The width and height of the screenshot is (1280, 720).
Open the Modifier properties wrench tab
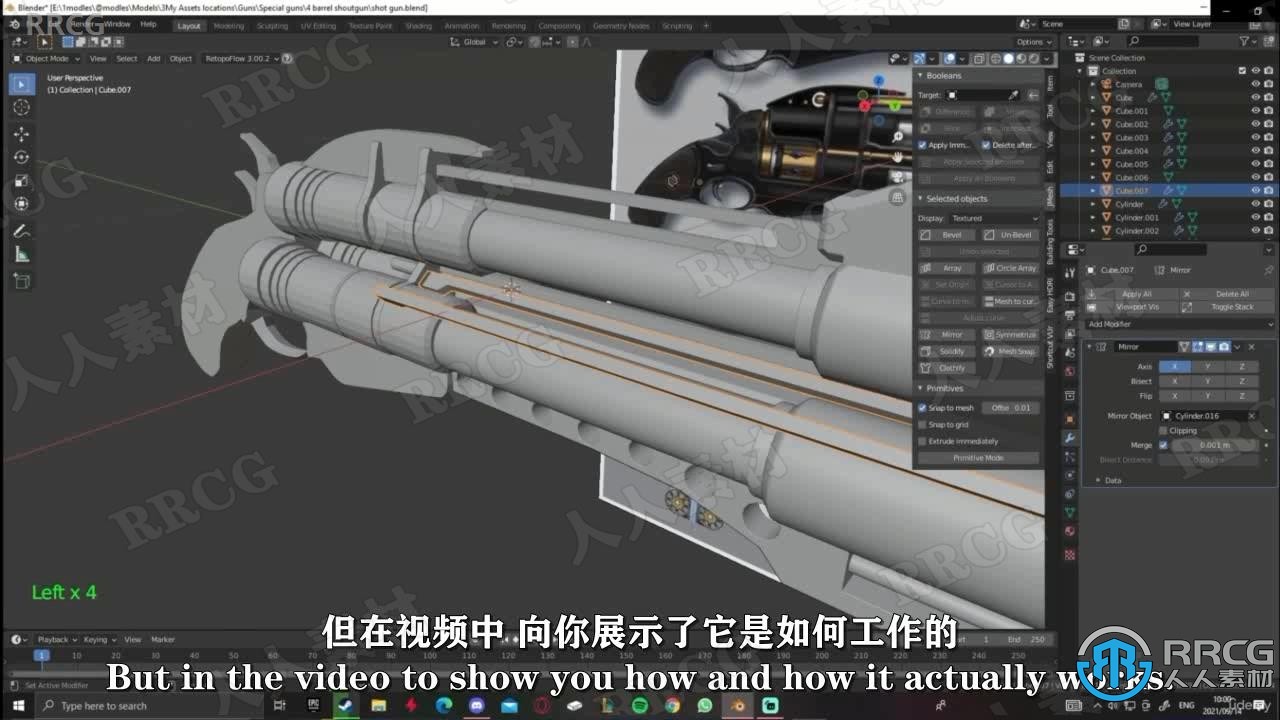click(1070, 438)
